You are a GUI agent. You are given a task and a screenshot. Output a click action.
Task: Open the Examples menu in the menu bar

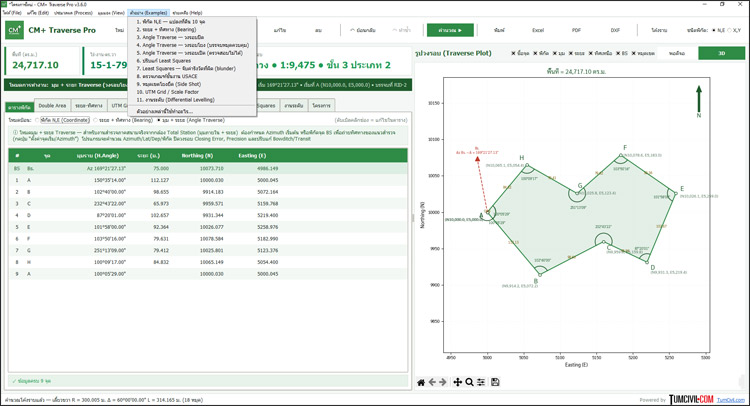tap(148, 13)
